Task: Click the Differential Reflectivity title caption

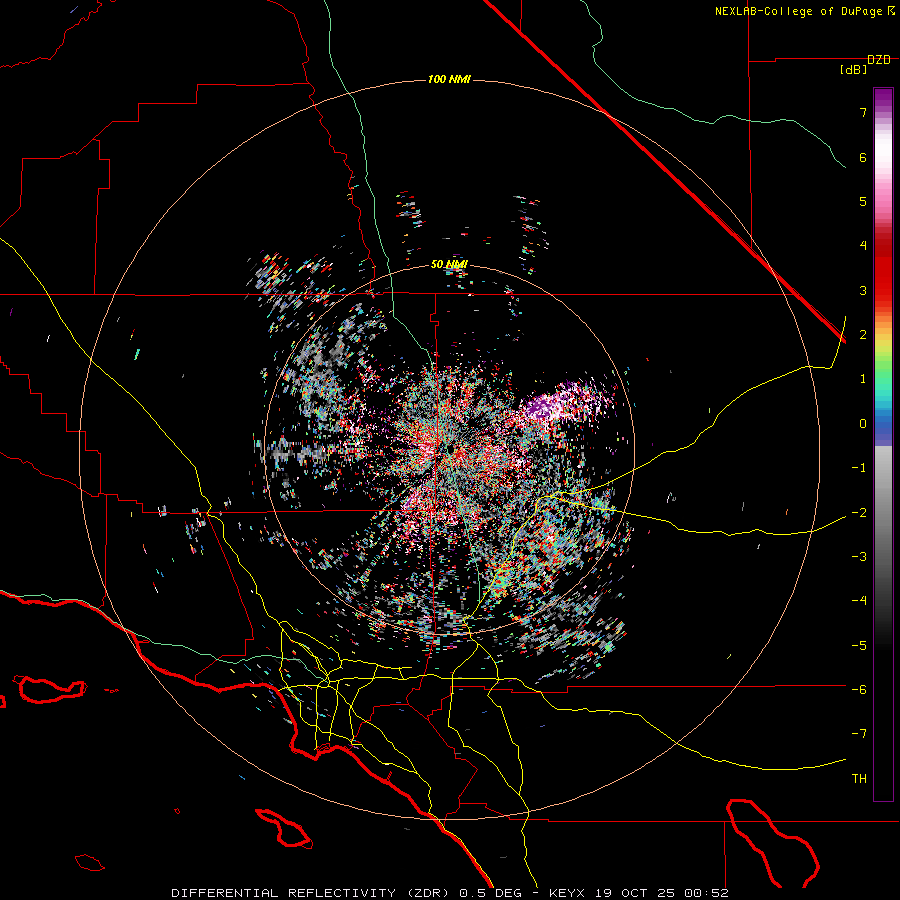Action: tap(450, 893)
